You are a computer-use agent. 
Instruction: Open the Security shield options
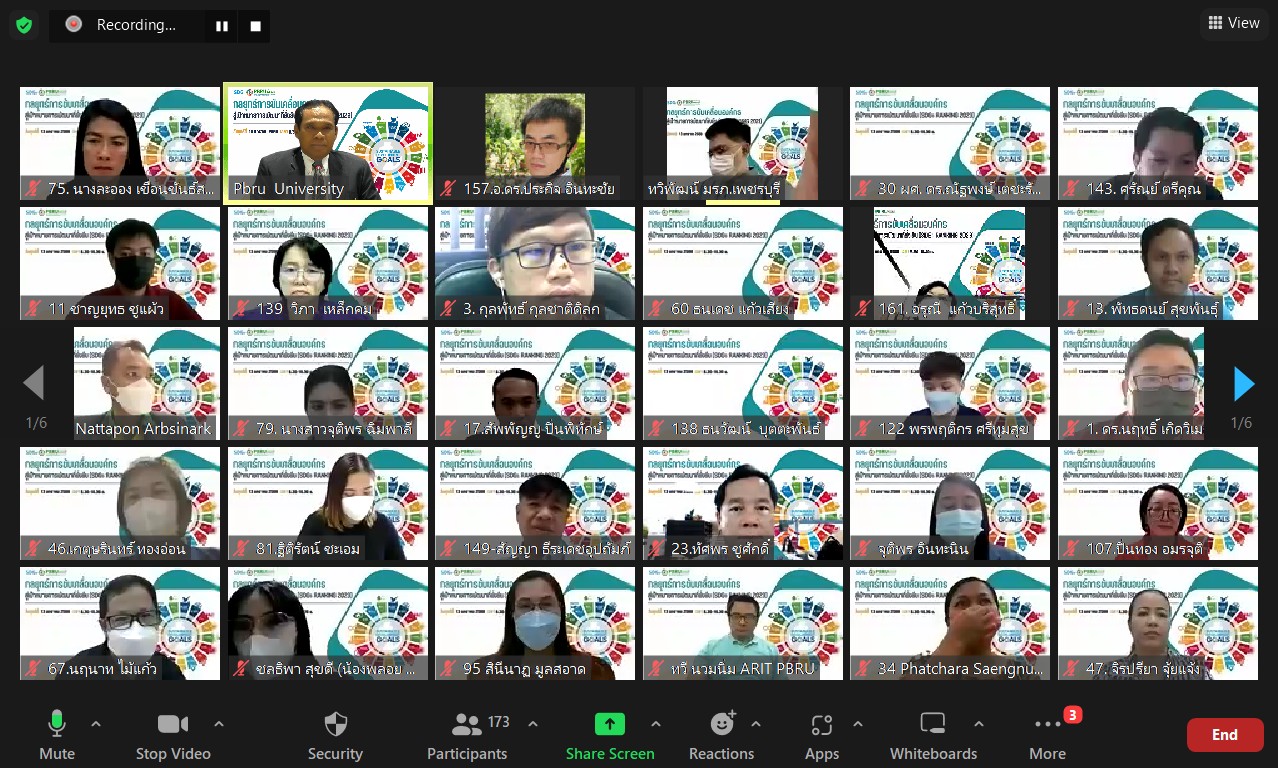[335, 734]
